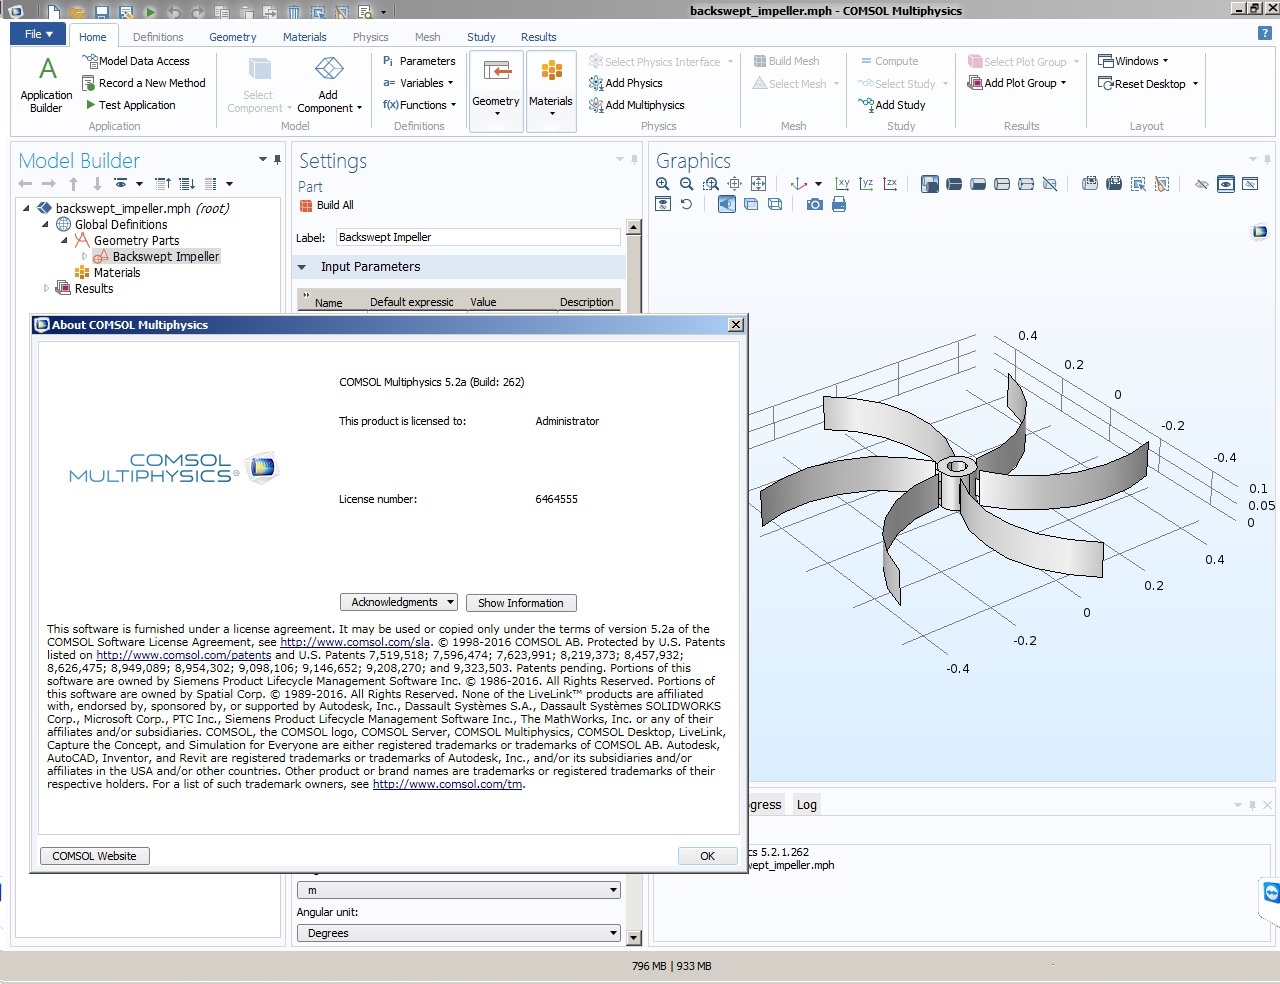Click the Delete trash icon in quick access toolbar
The width and height of the screenshot is (1280, 984).
[294, 12]
